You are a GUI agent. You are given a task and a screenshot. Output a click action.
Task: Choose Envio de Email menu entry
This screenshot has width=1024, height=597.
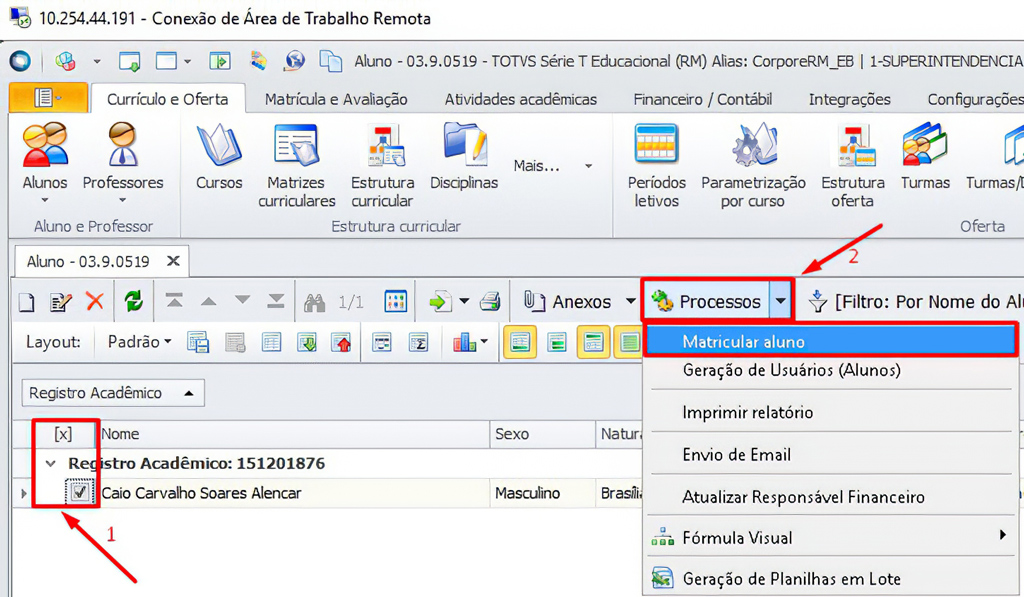[736, 455]
